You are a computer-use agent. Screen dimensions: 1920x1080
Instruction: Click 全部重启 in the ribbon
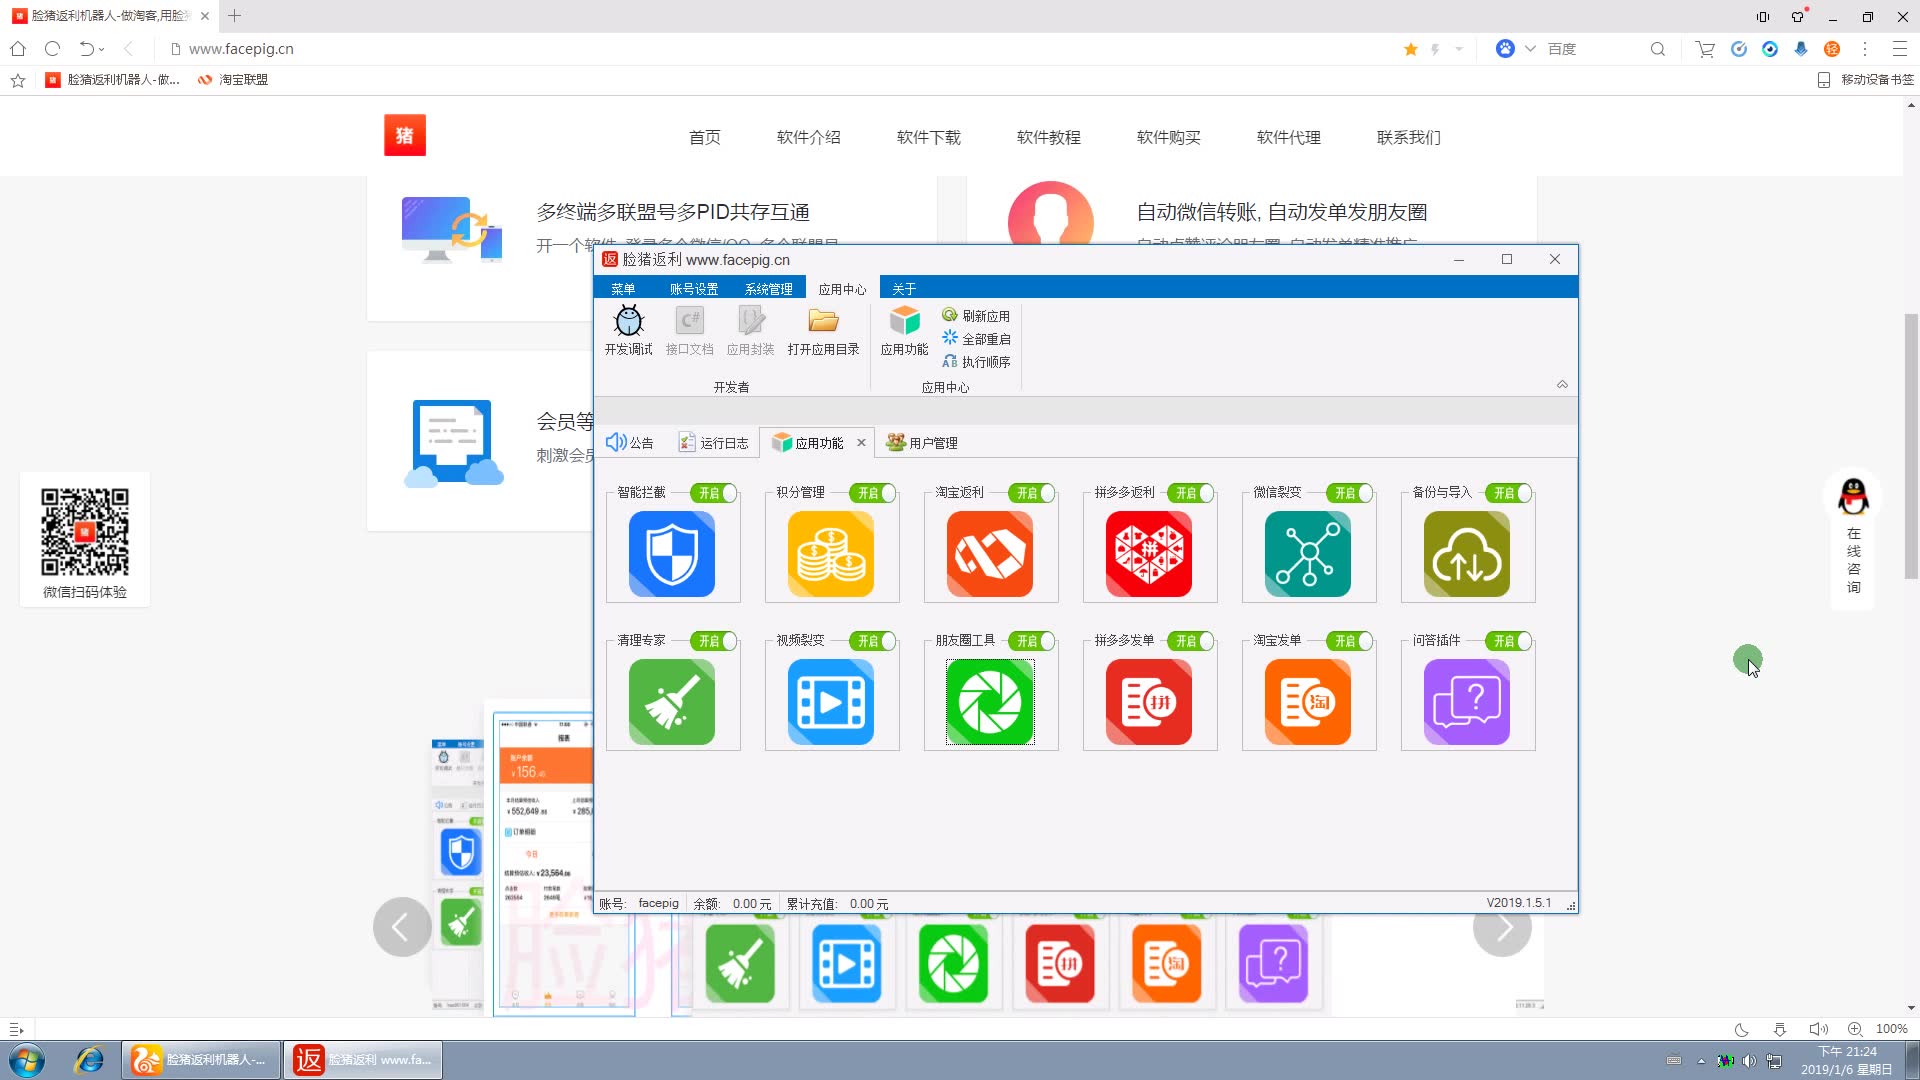click(x=976, y=338)
